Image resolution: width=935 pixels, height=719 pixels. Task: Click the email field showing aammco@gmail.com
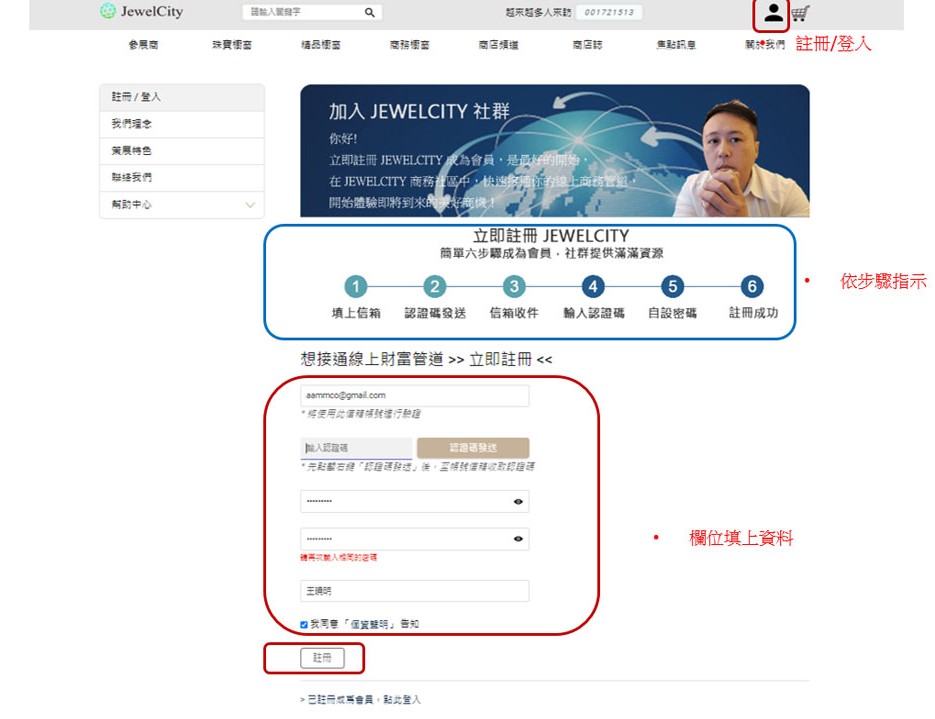(x=414, y=395)
